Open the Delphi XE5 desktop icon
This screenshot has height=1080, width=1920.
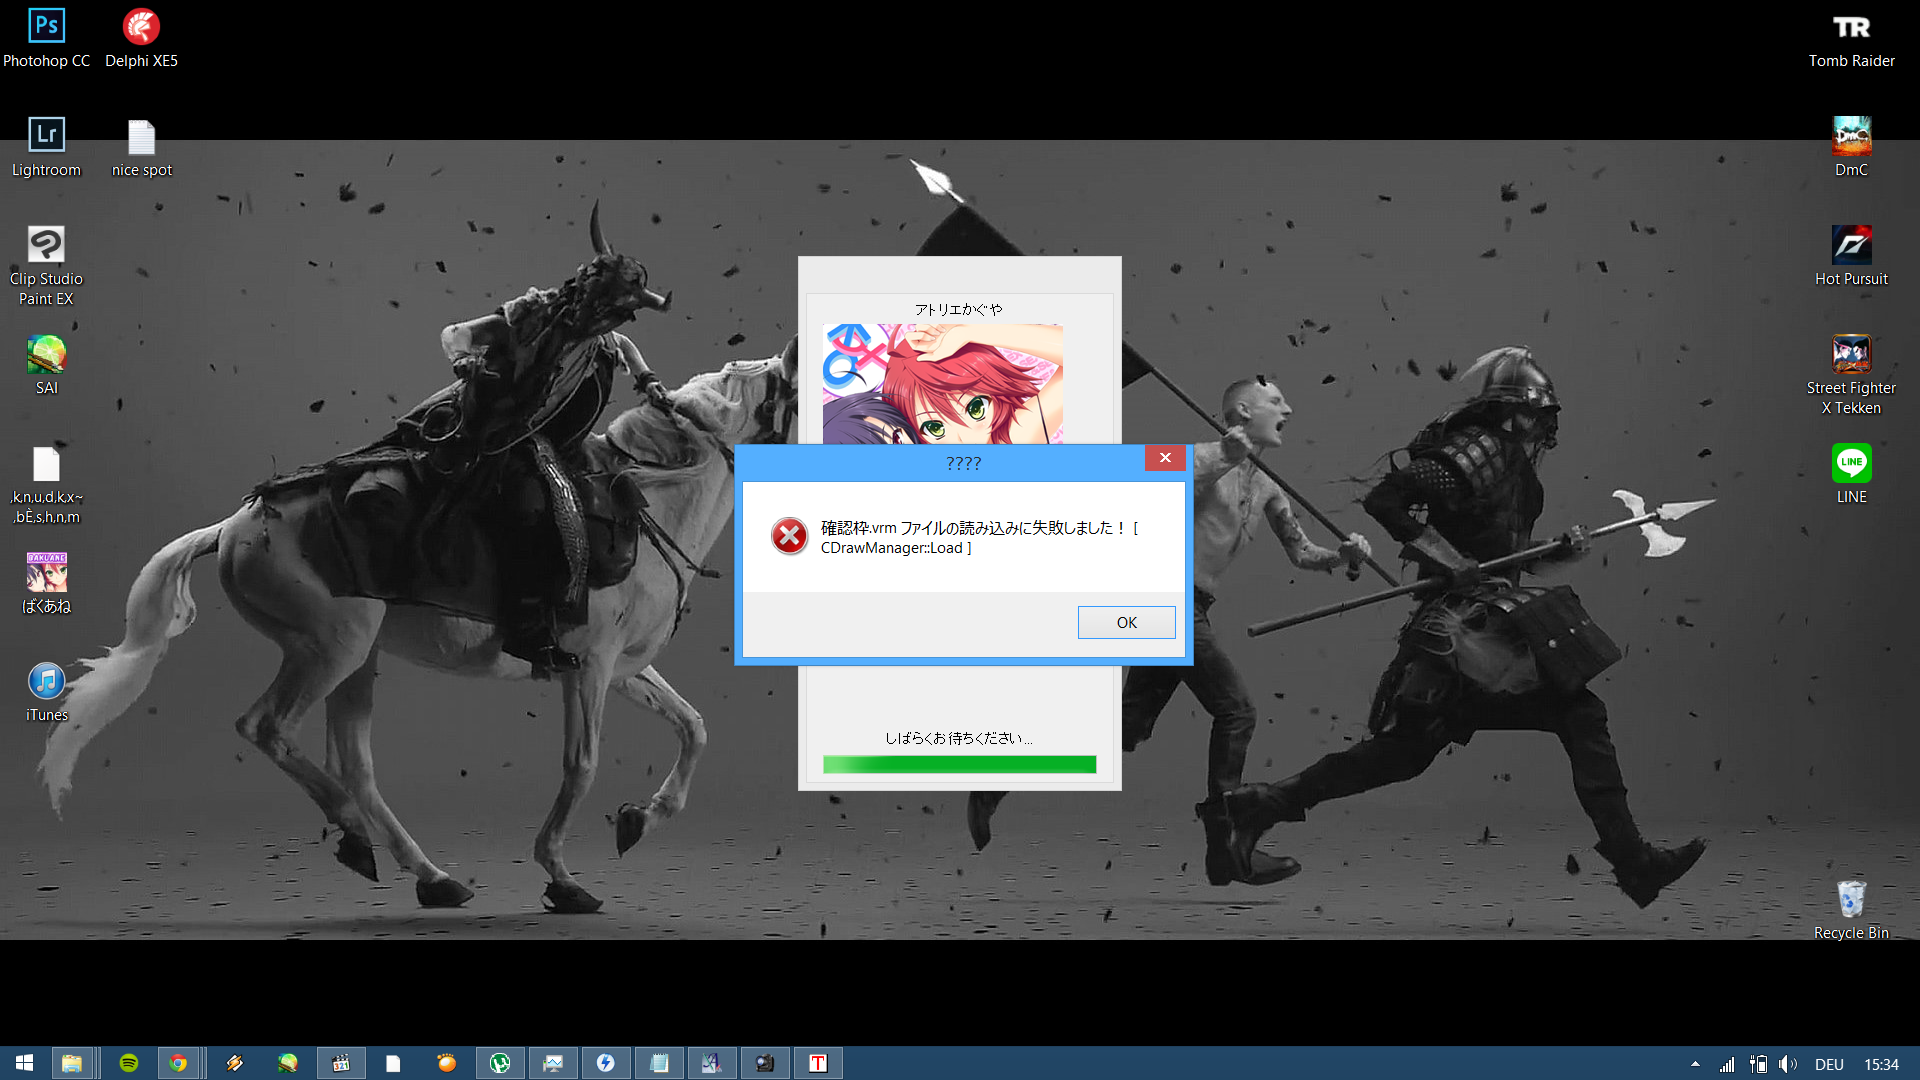coord(141,27)
